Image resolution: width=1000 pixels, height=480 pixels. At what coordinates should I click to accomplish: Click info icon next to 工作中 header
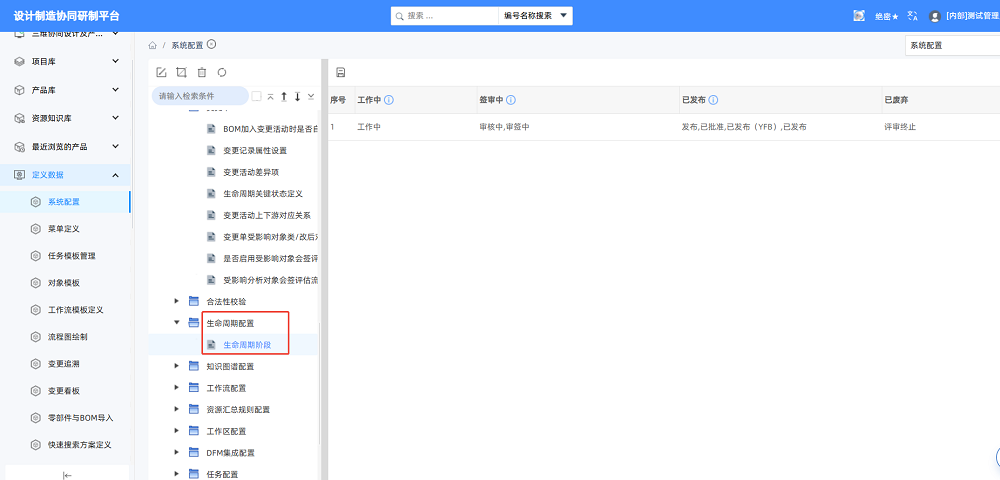click(x=389, y=100)
